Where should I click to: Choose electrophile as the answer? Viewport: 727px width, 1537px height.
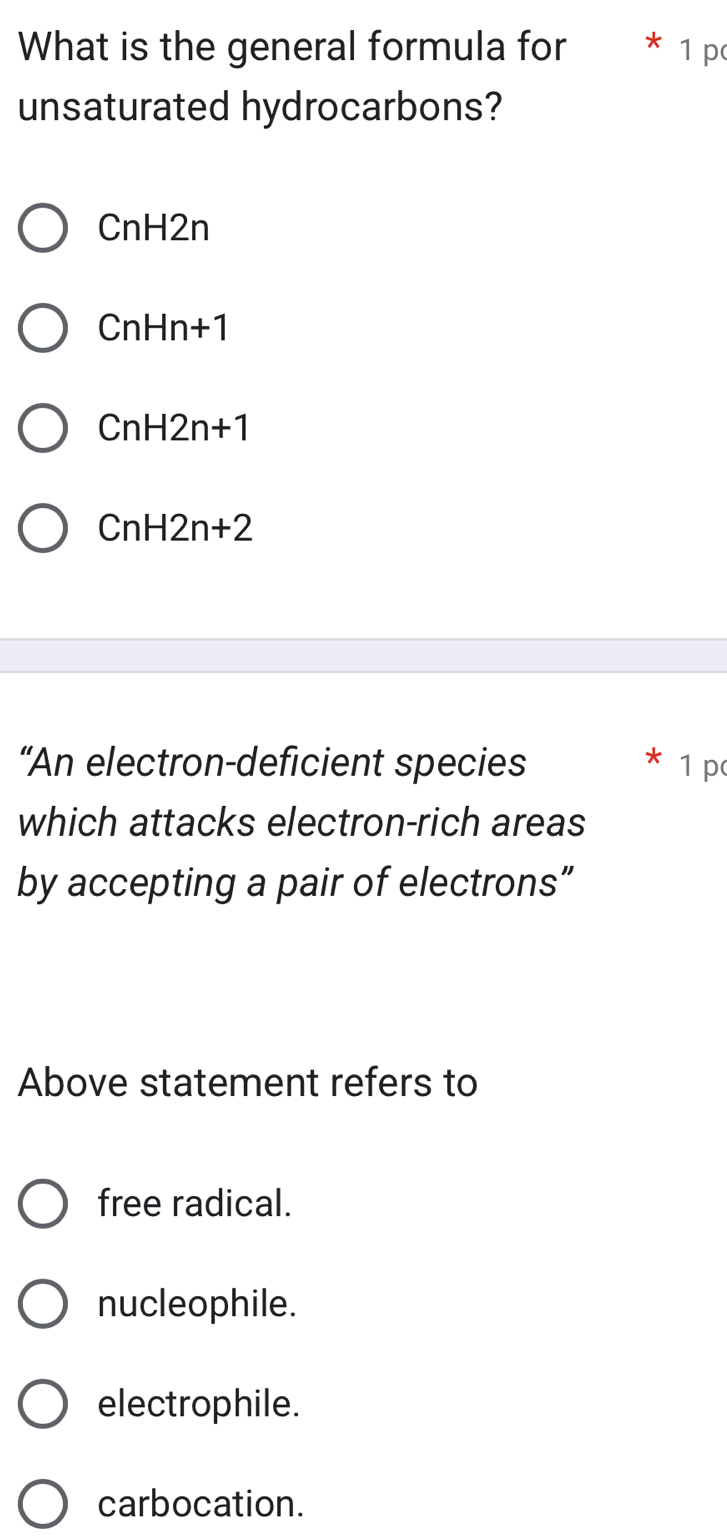coord(42,1404)
